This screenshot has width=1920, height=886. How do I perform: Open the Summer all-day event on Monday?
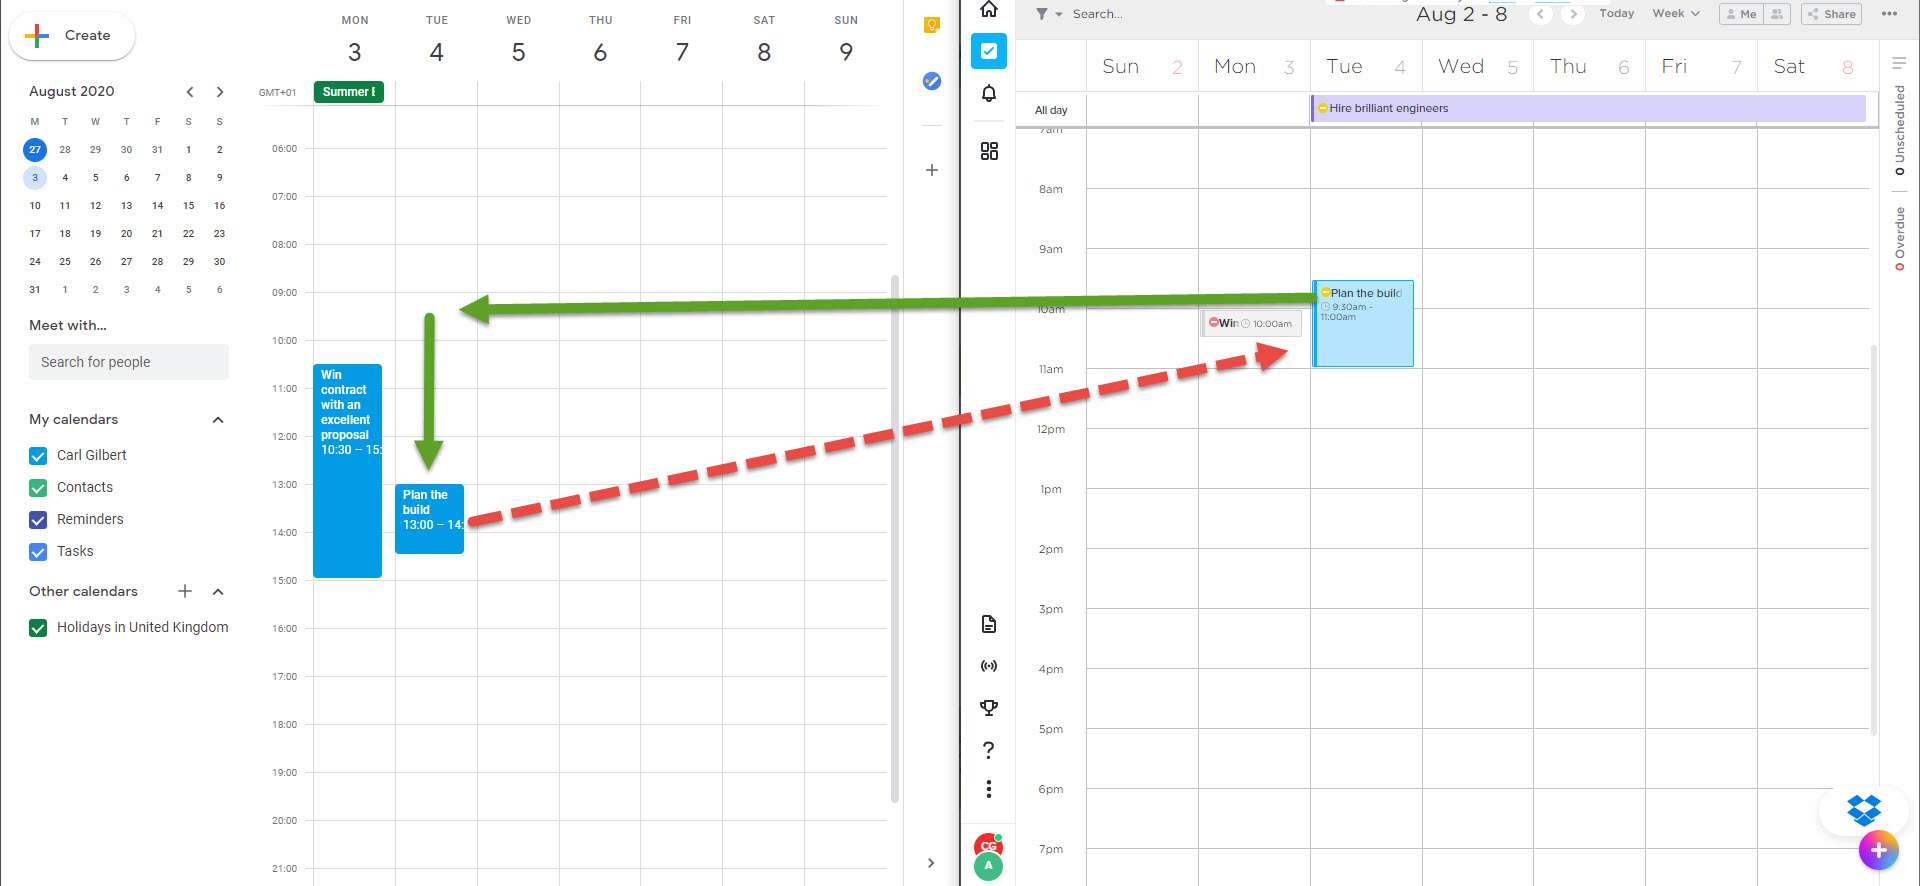tap(349, 92)
